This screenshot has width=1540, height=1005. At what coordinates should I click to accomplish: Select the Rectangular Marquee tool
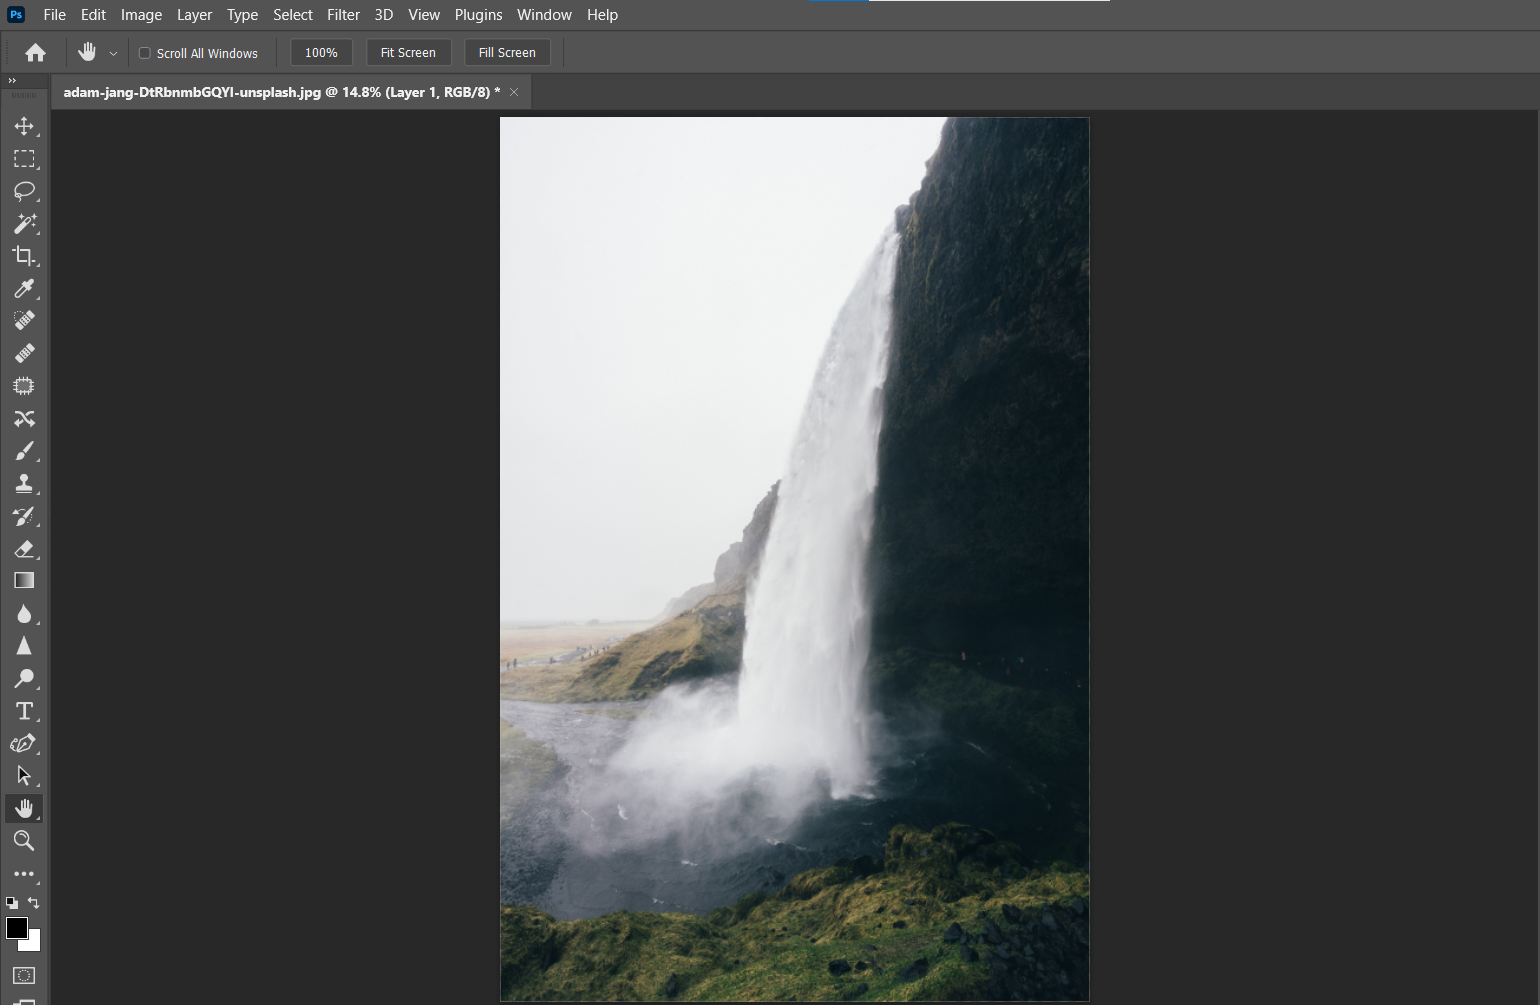pyautogui.click(x=24, y=159)
